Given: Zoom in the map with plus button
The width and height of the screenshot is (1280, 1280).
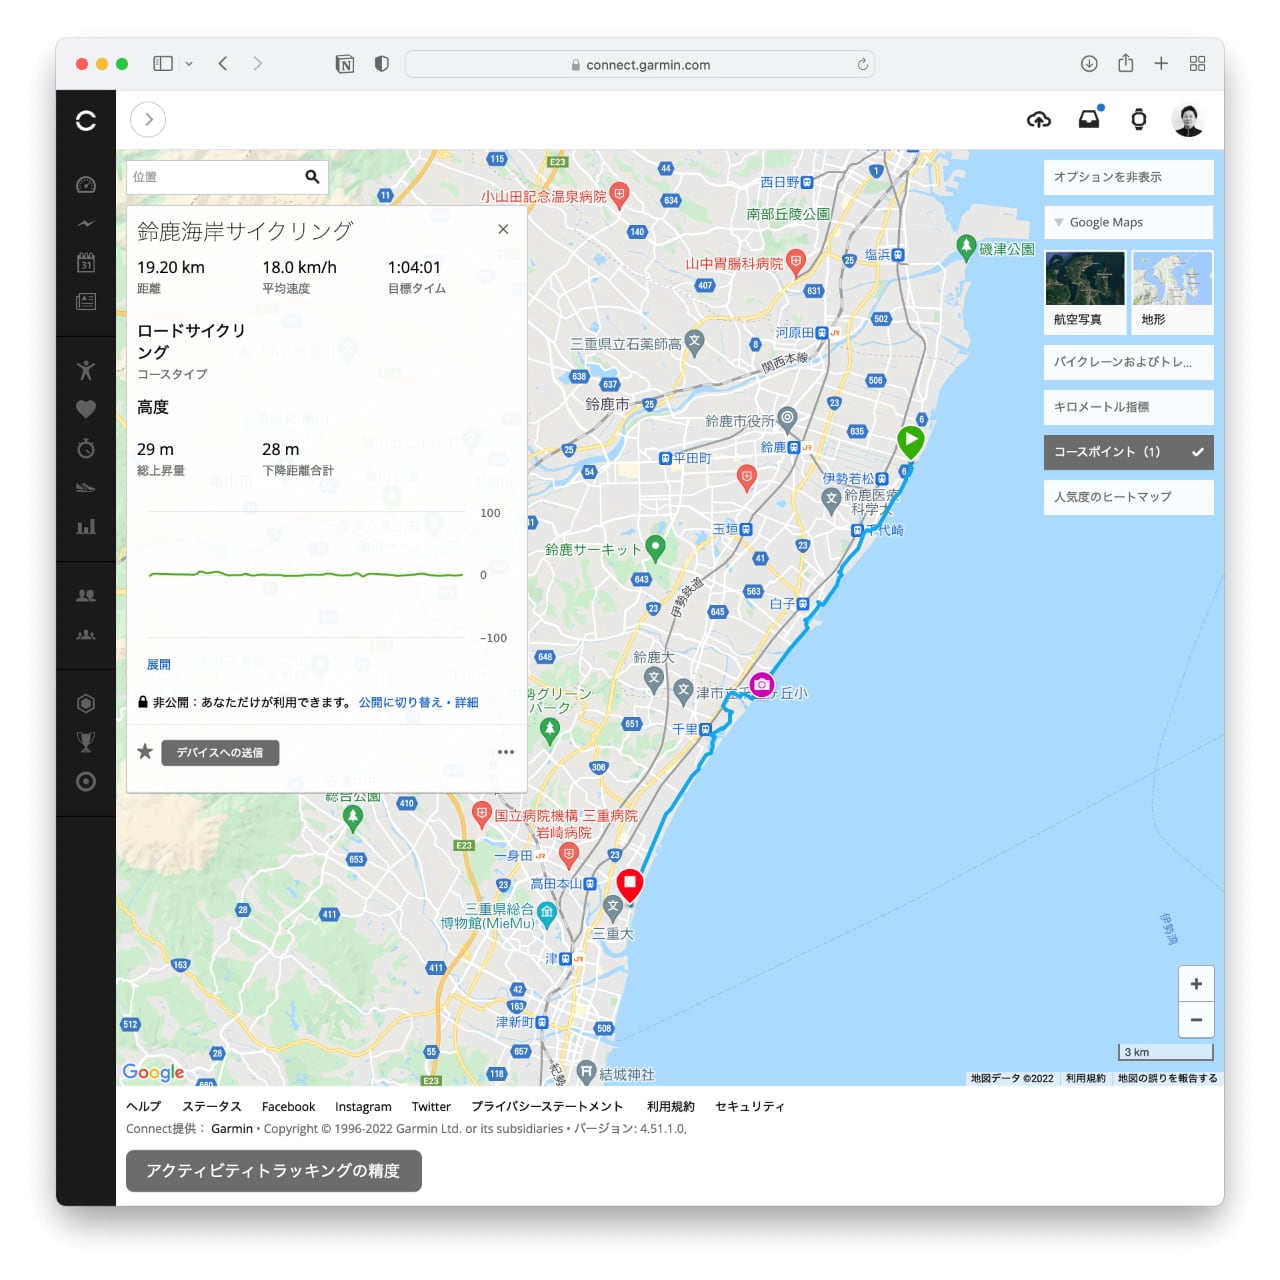Looking at the screenshot, I should pos(1196,984).
